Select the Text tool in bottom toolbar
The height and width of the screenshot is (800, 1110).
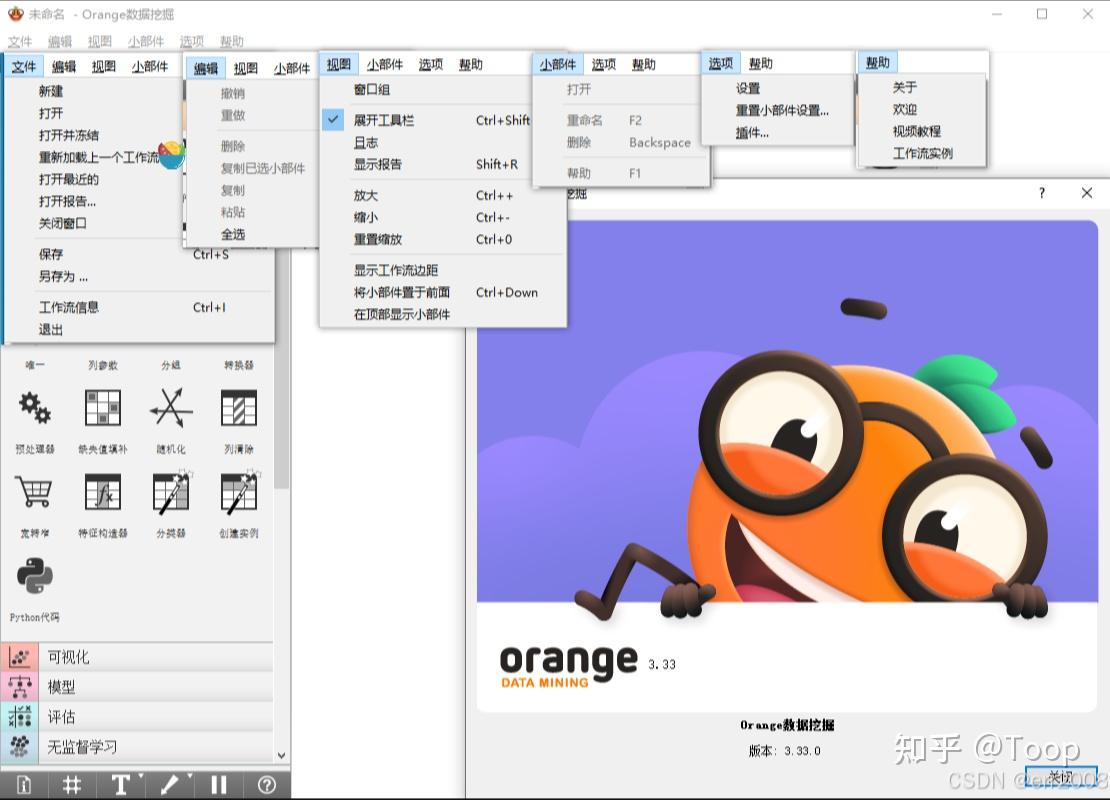(120, 785)
